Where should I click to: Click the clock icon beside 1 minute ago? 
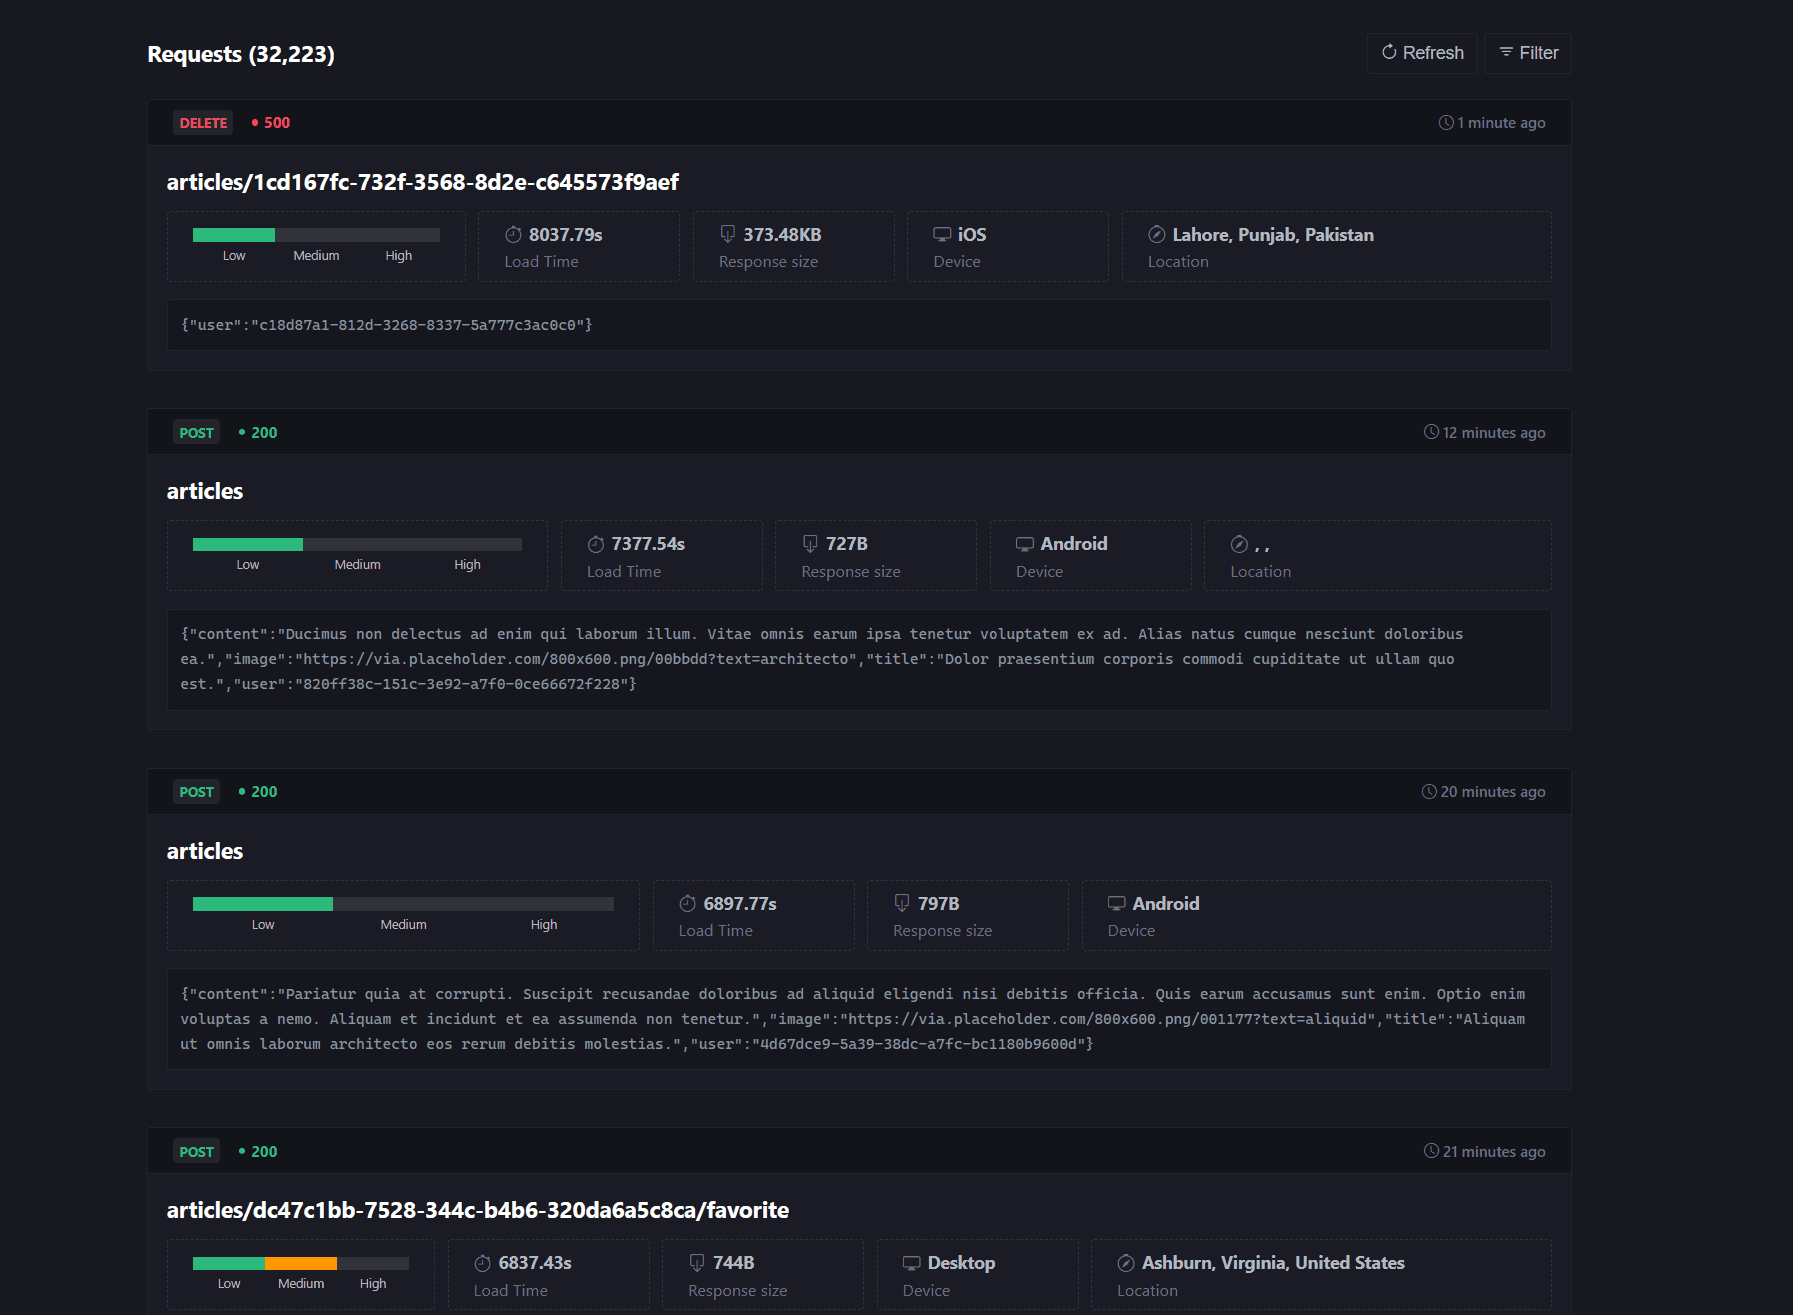click(1446, 123)
